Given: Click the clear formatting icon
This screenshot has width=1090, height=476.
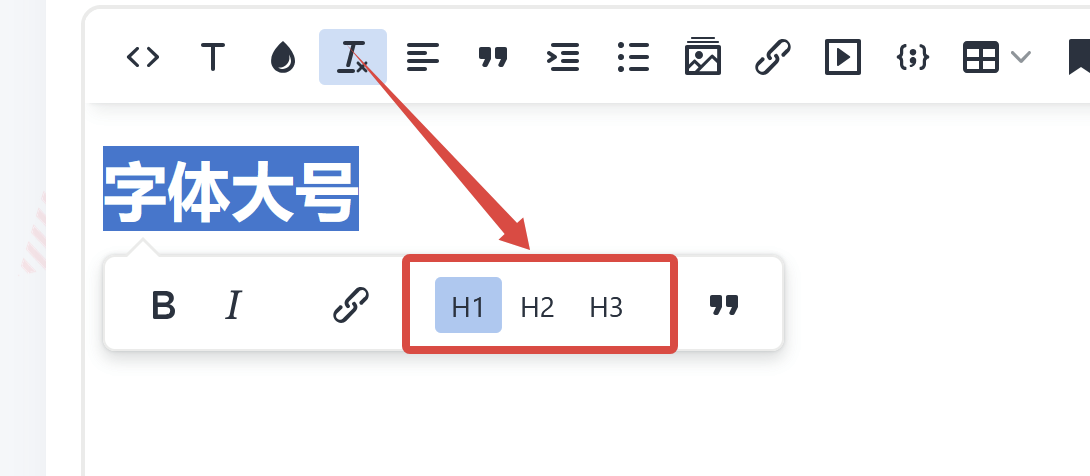Looking at the screenshot, I should 352,57.
